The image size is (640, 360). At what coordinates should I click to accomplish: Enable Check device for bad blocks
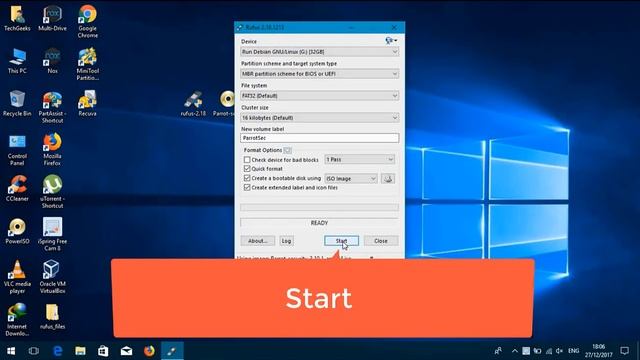click(247, 160)
